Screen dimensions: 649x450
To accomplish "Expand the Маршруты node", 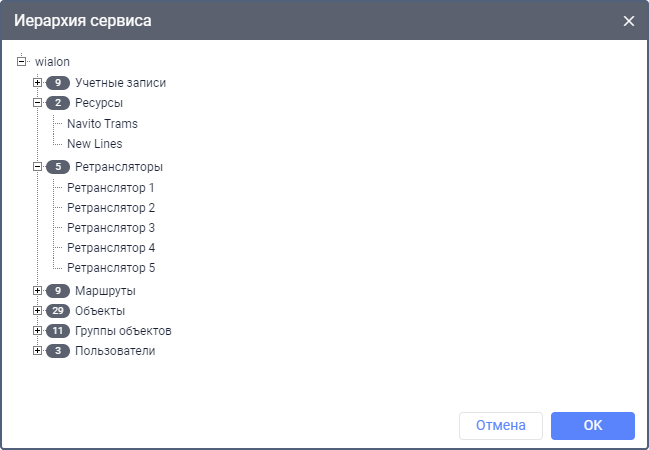I will point(37,291).
